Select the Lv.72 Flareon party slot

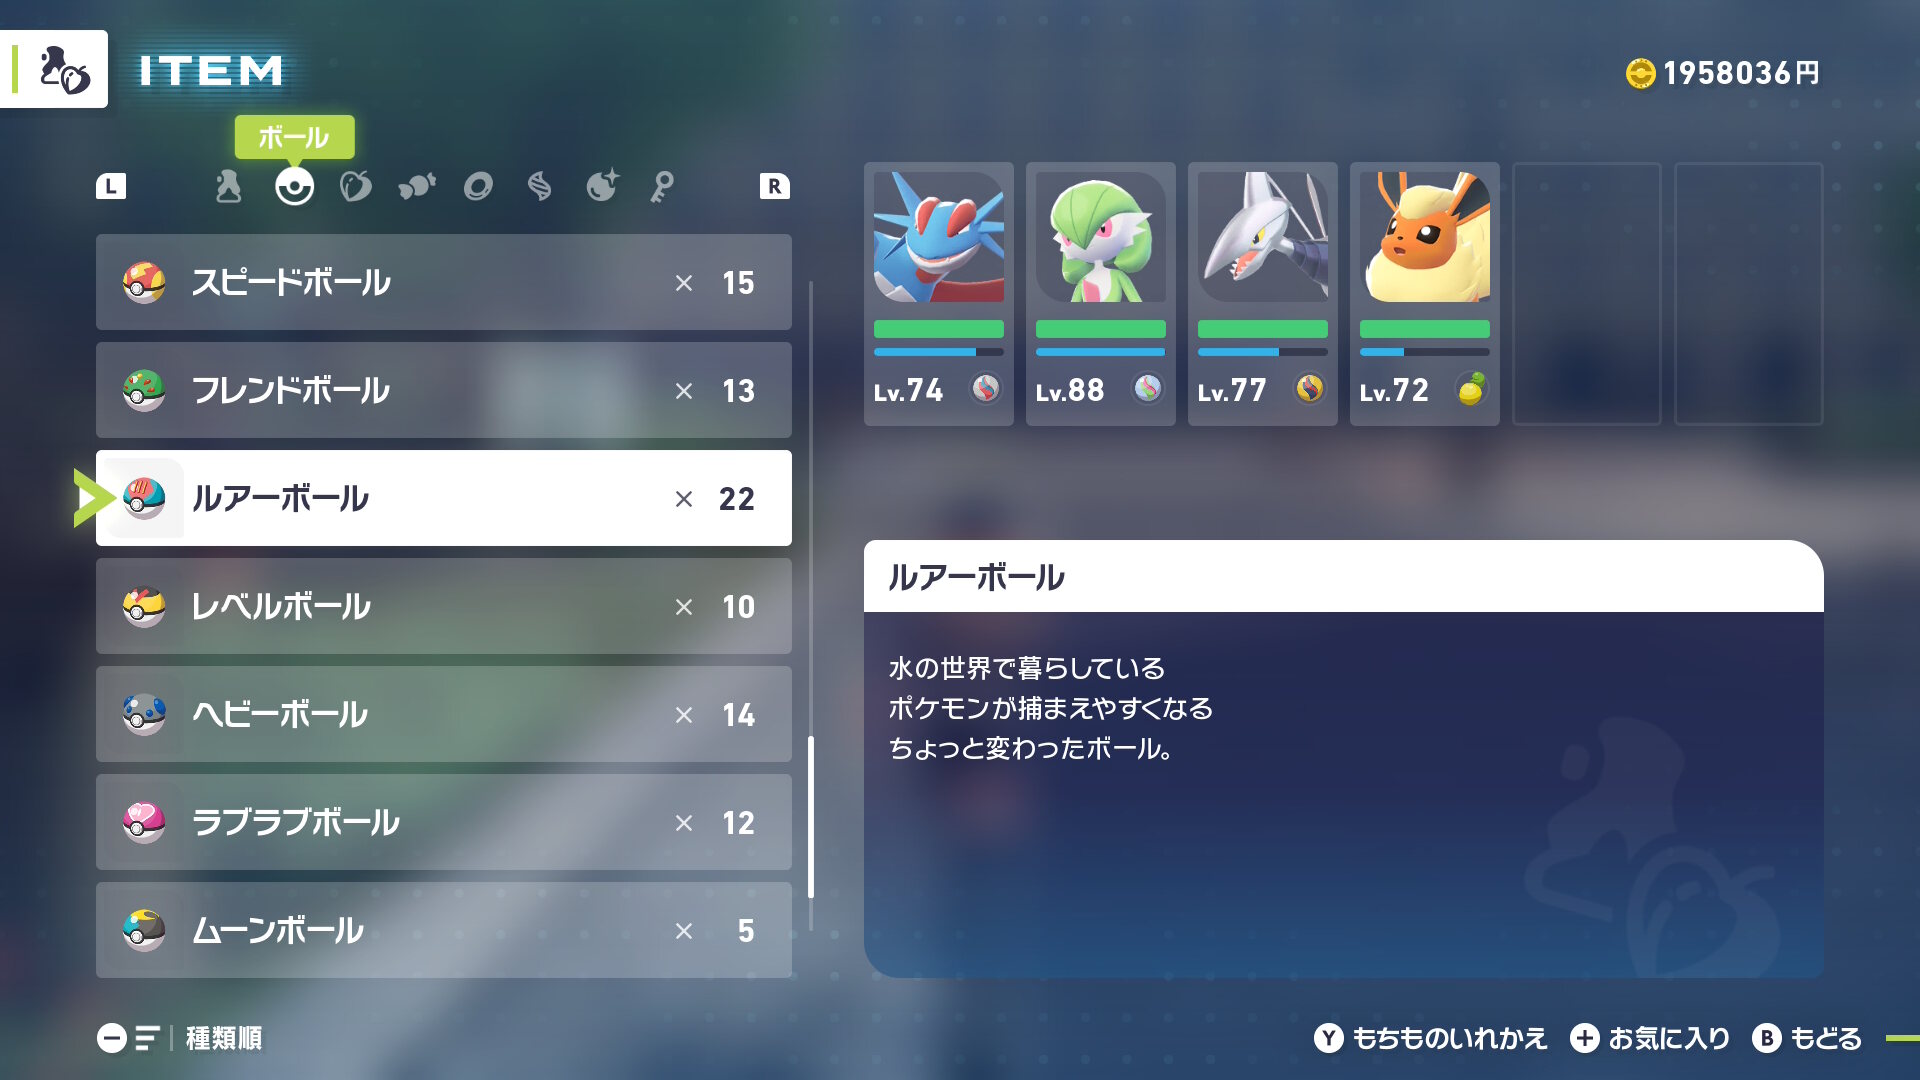(x=1425, y=294)
